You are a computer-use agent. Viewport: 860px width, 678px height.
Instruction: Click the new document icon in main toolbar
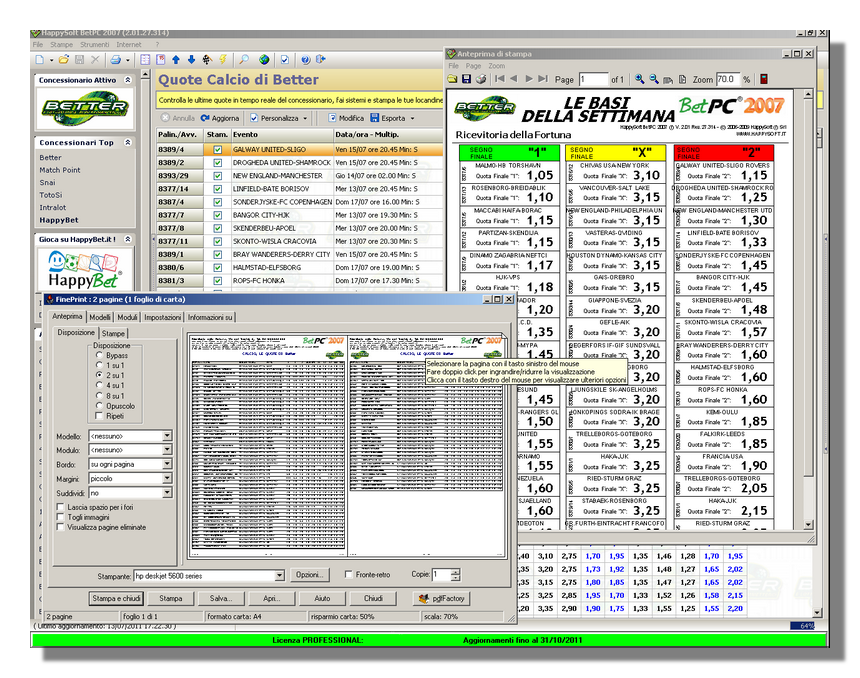(39, 59)
